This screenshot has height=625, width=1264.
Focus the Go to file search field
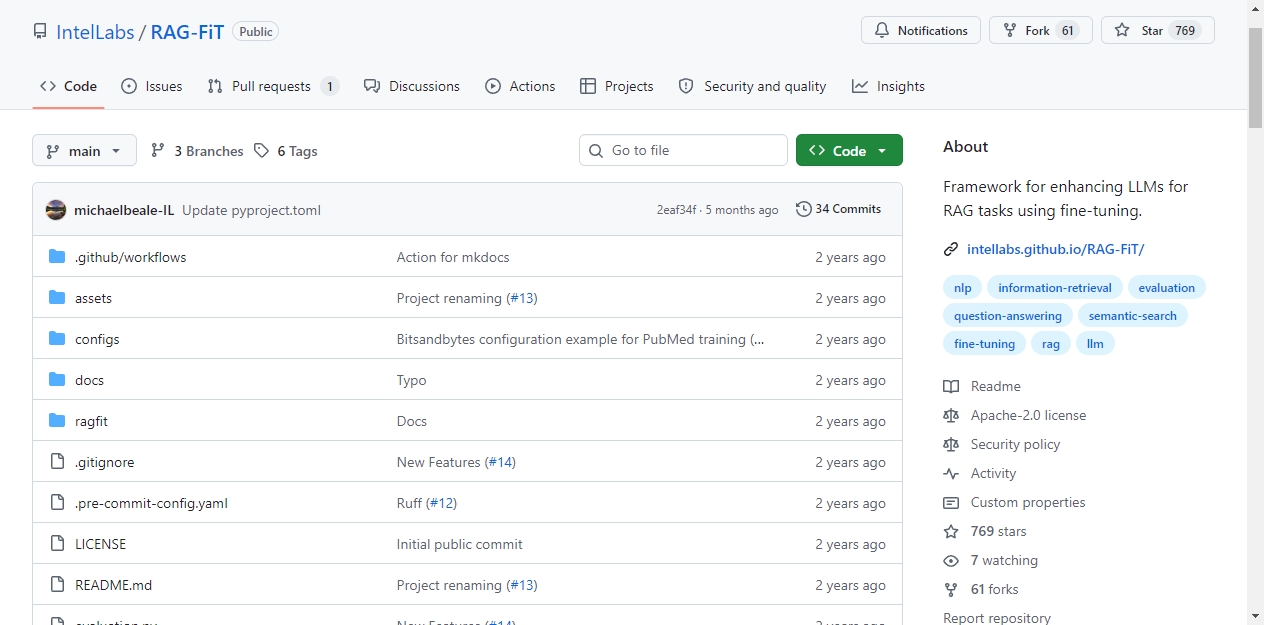pyautogui.click(x=683, y=150)
